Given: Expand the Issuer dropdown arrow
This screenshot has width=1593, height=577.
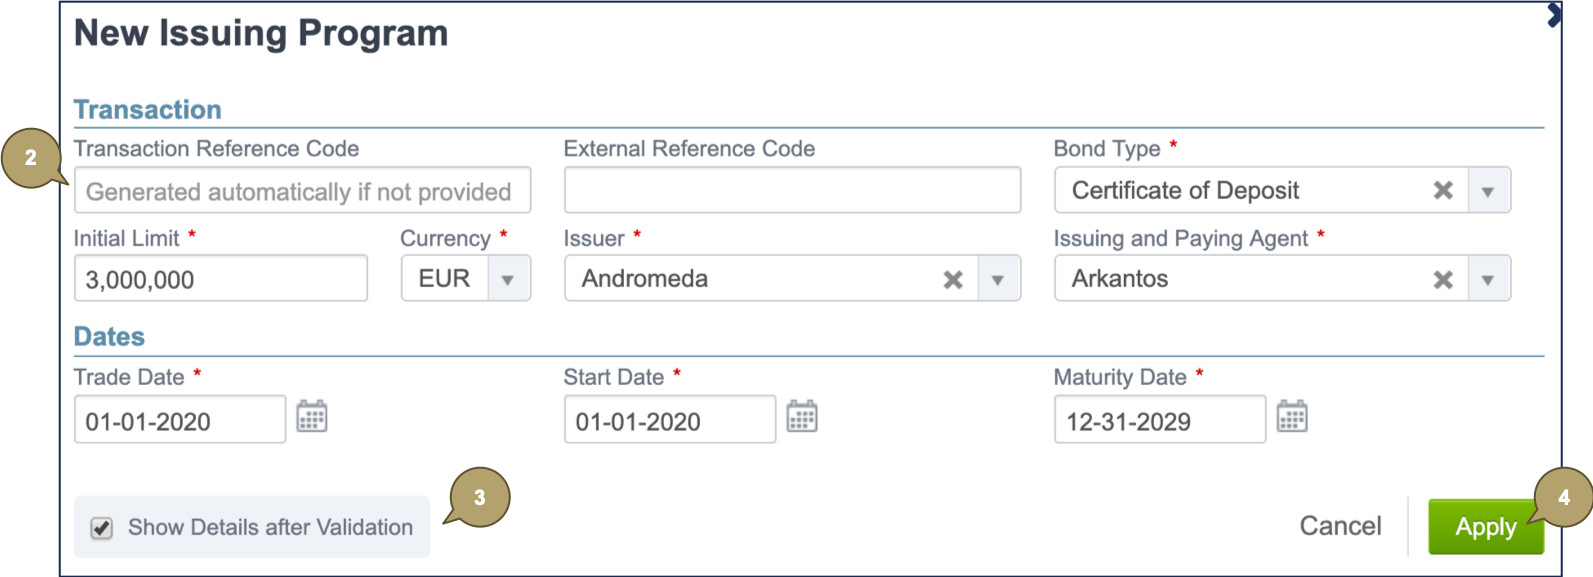Looking at the screenshot, I should pos(998,280).
